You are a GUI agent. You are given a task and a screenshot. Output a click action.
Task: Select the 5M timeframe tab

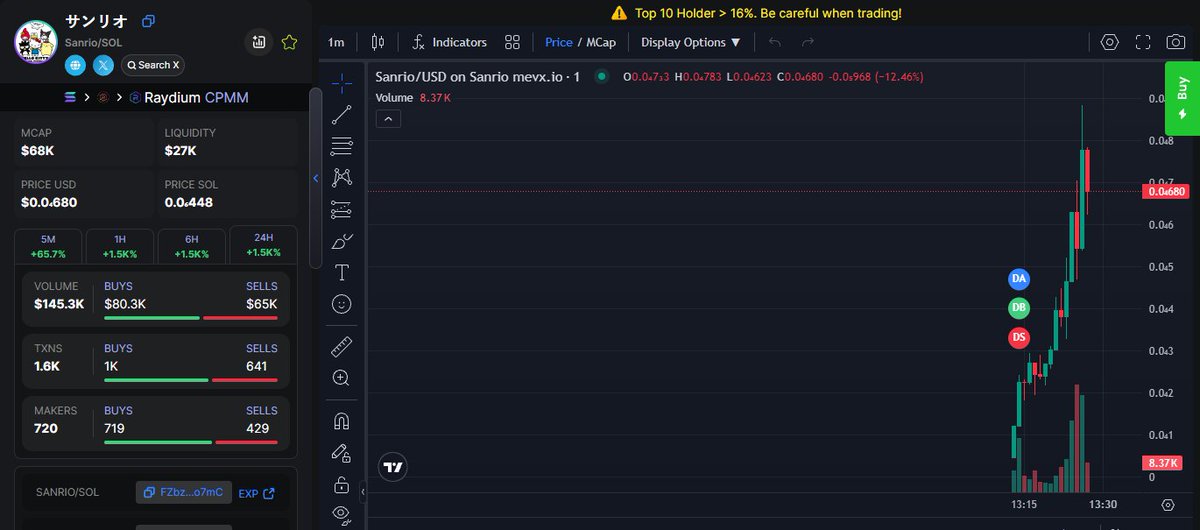point(48,247)
